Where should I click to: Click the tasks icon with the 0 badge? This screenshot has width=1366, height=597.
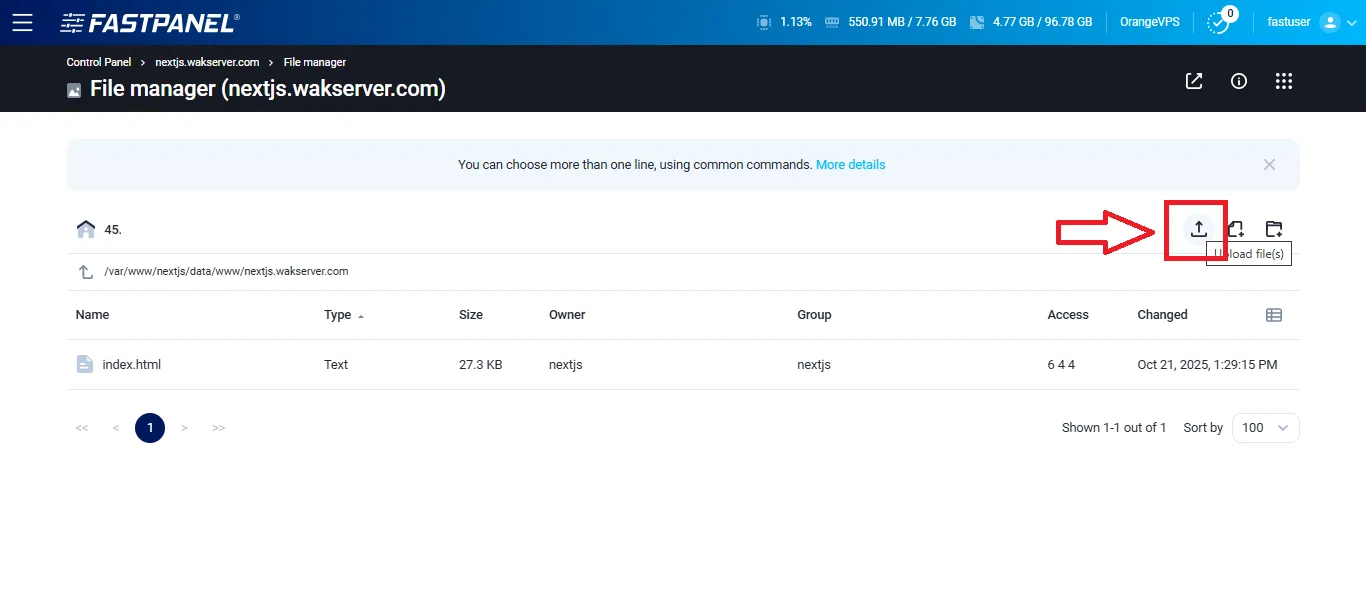coord(1218,21)
